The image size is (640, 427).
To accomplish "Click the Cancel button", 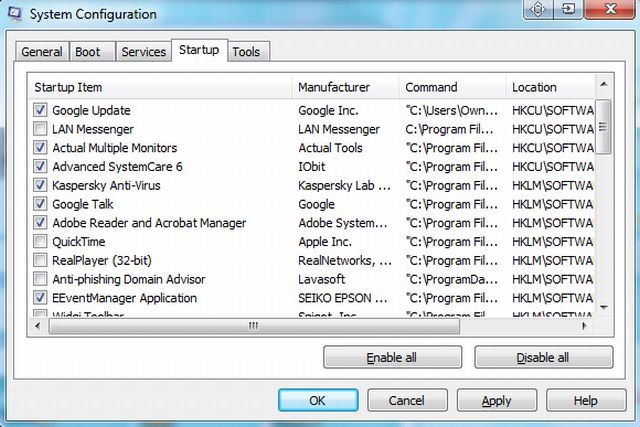I will (407, 400).
